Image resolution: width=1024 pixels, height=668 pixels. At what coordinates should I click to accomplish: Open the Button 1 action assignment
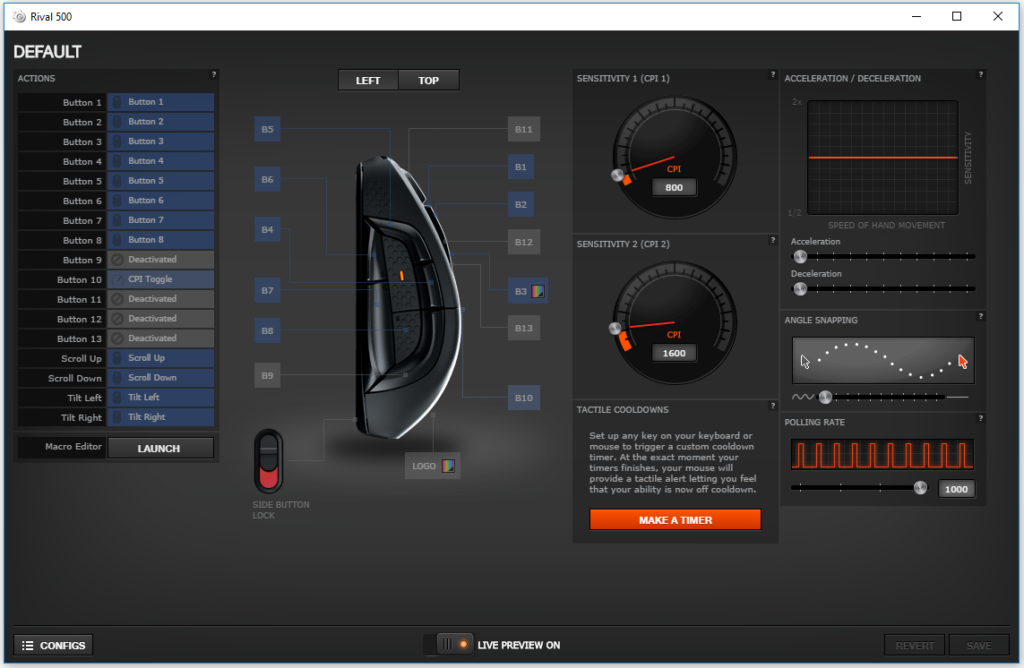161,102
